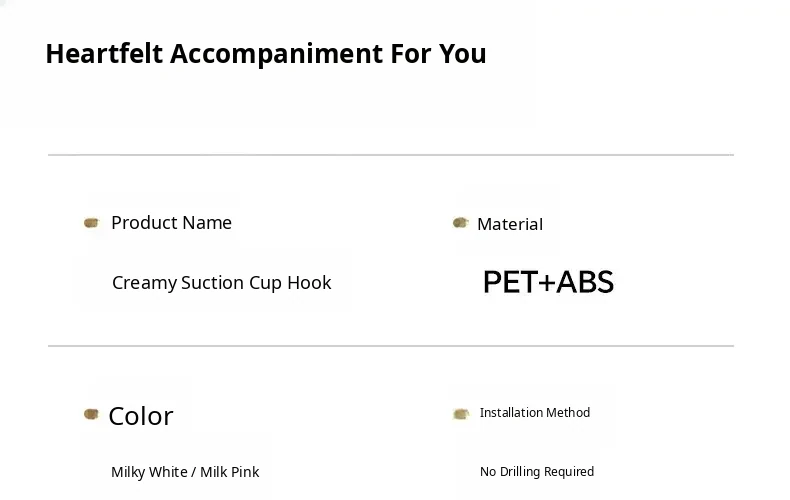Click the Product Name label
790x500 pixels.
pyautogui.click(x=171, y=223)
